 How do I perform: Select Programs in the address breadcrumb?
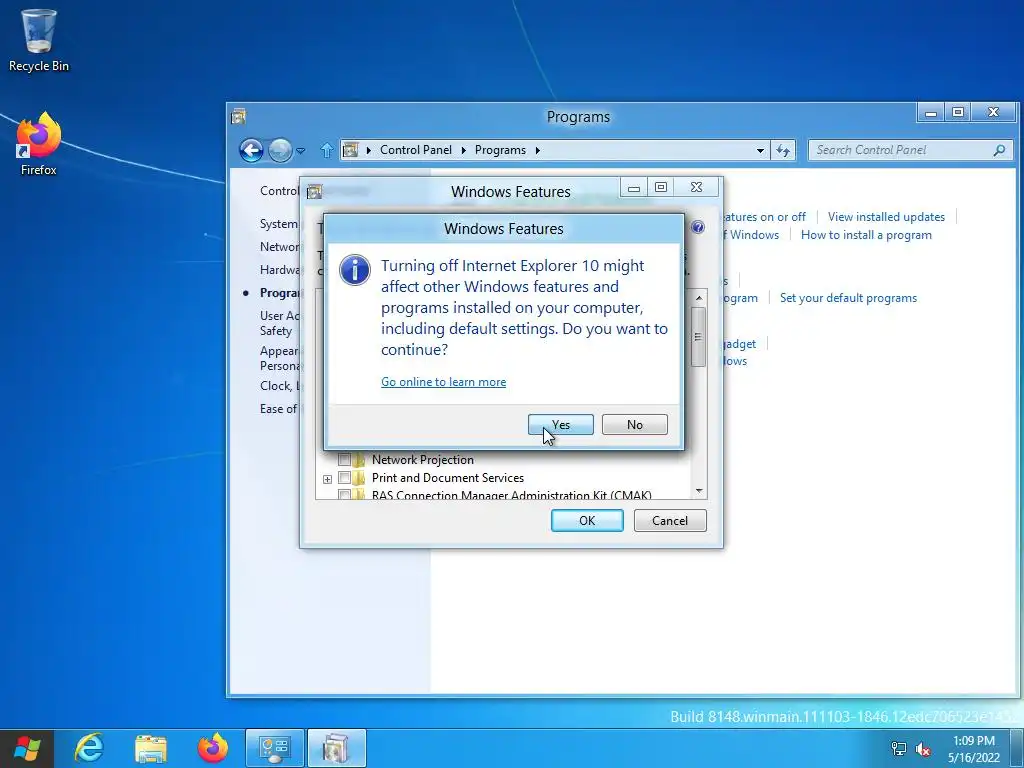[x=500, y=150]
